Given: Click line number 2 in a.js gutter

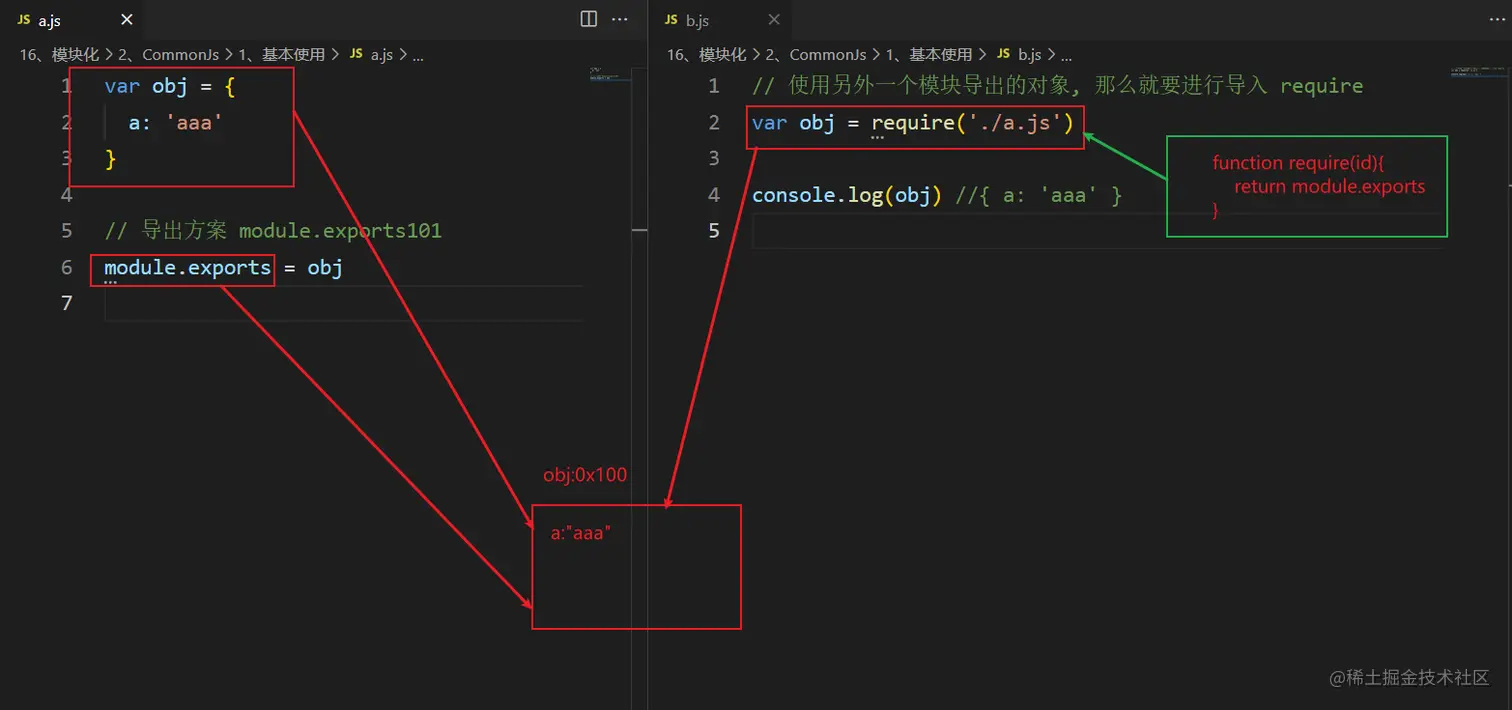Looking at the screenshot, I should tap(67, 123).
